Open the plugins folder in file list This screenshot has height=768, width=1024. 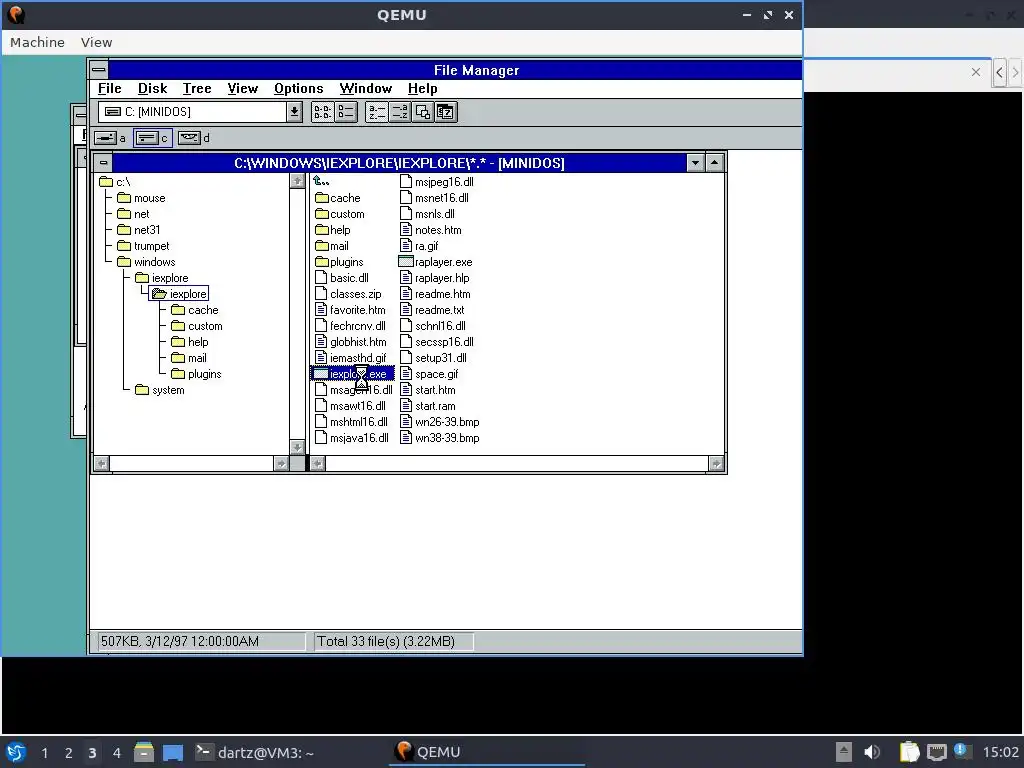point(339,262)
